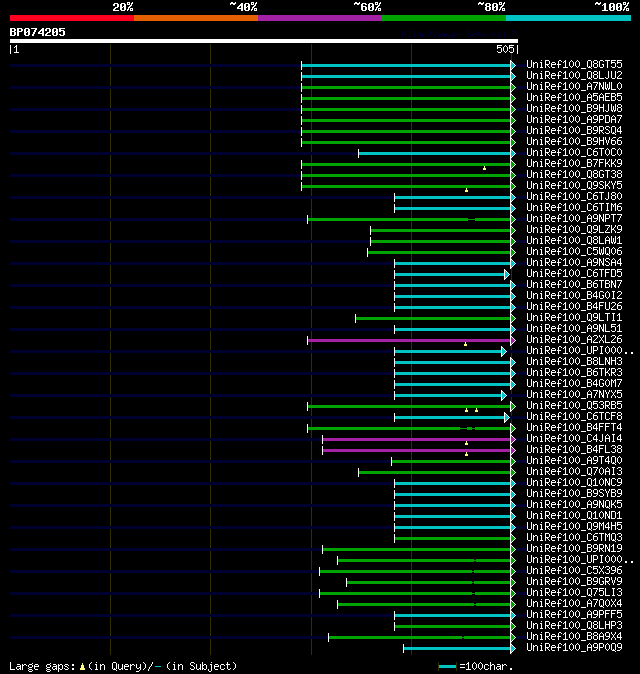This screenshot has height=674, width=640.
Task: Open hit UniRef100_B8A9X4
Action: pyautogui.click(x=574, y=637)
